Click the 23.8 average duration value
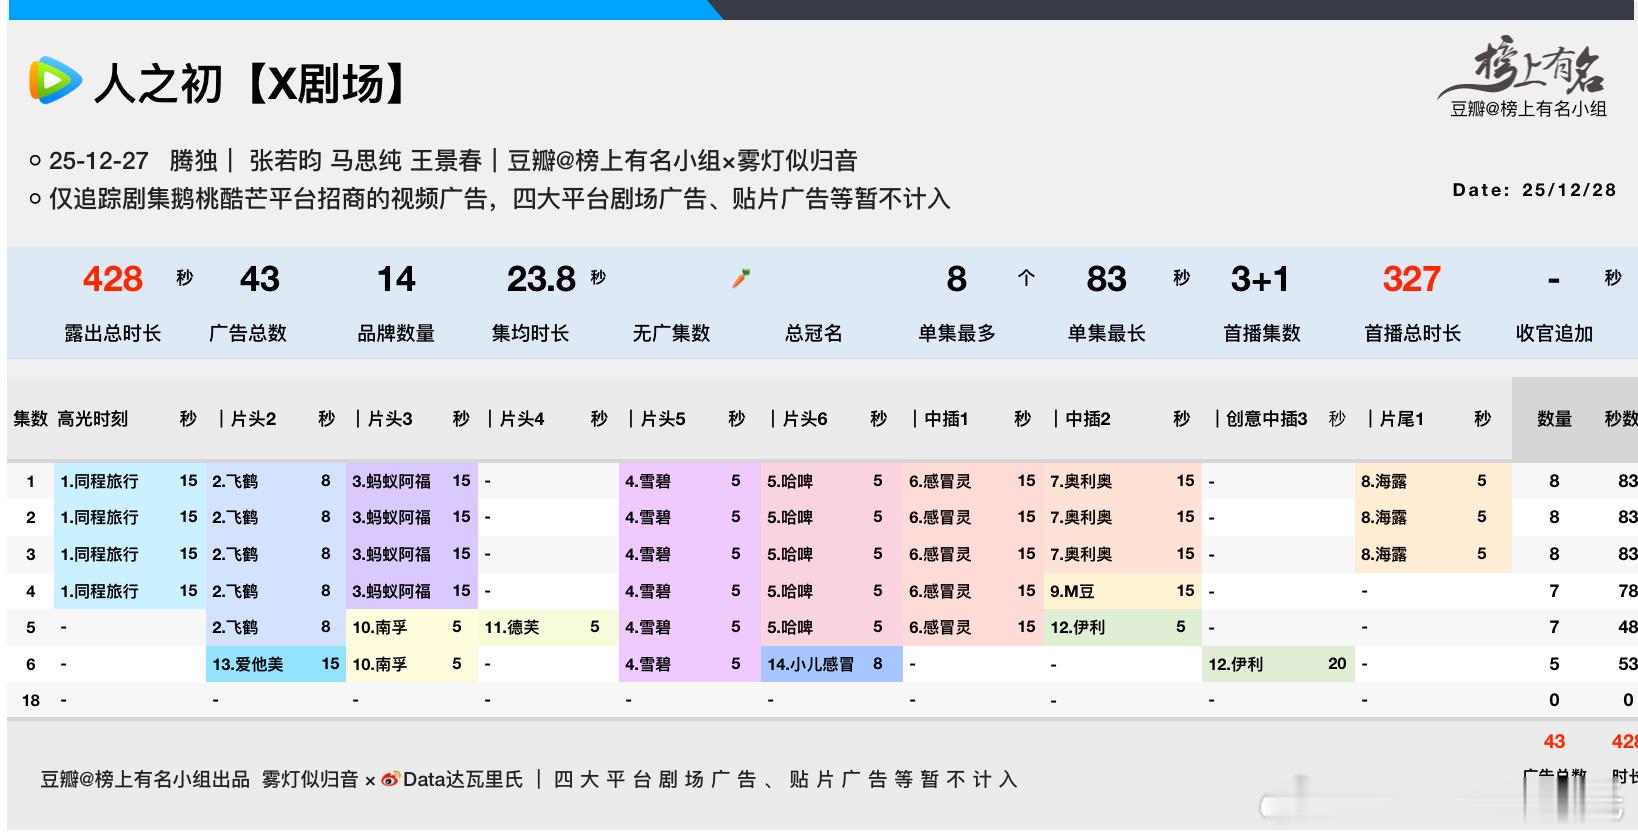 [541, 279]
